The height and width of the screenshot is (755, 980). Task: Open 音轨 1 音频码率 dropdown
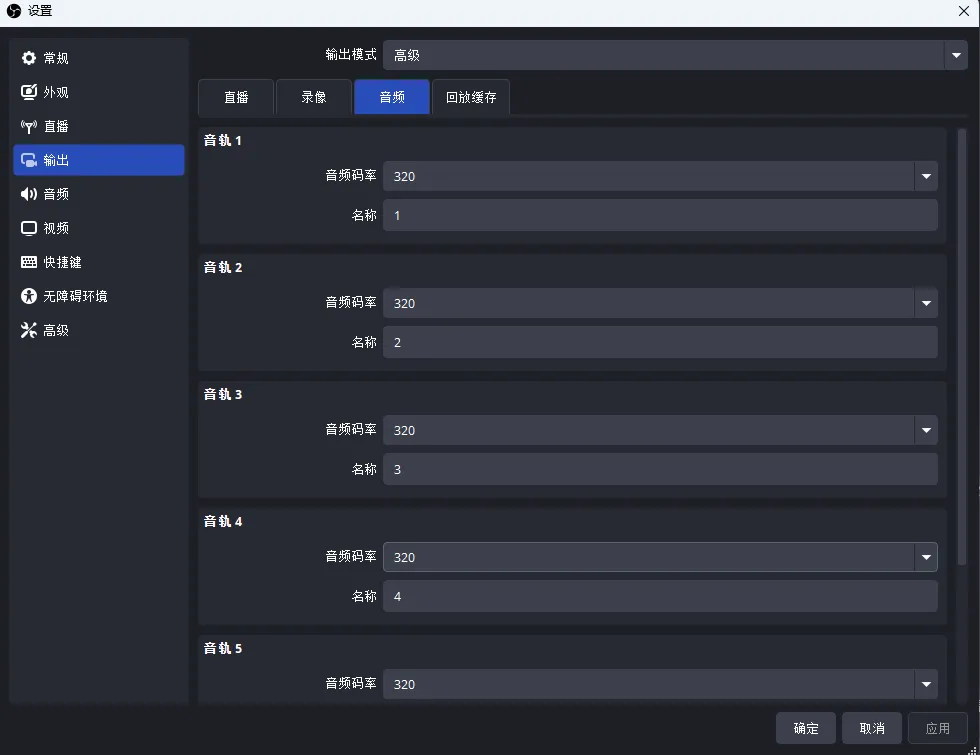tap(659, 176)
